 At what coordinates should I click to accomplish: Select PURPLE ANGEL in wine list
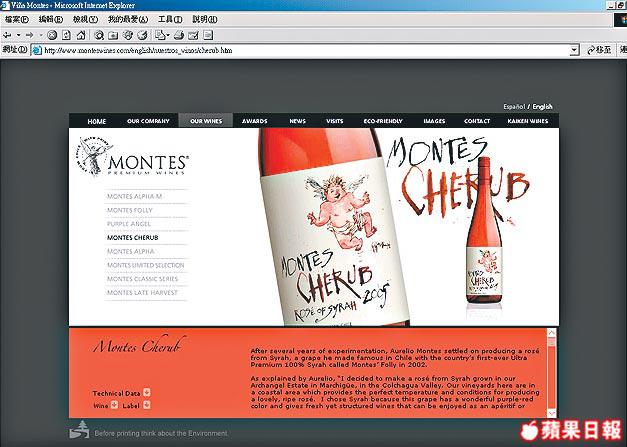click(x=129, y=224)
